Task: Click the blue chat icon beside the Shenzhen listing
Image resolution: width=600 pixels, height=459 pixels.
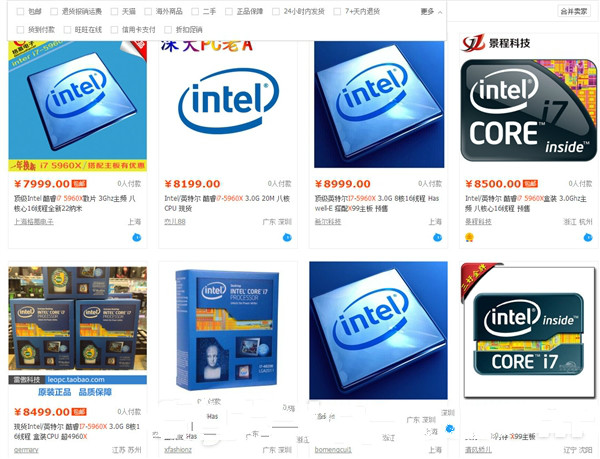Action: [450, 429]
